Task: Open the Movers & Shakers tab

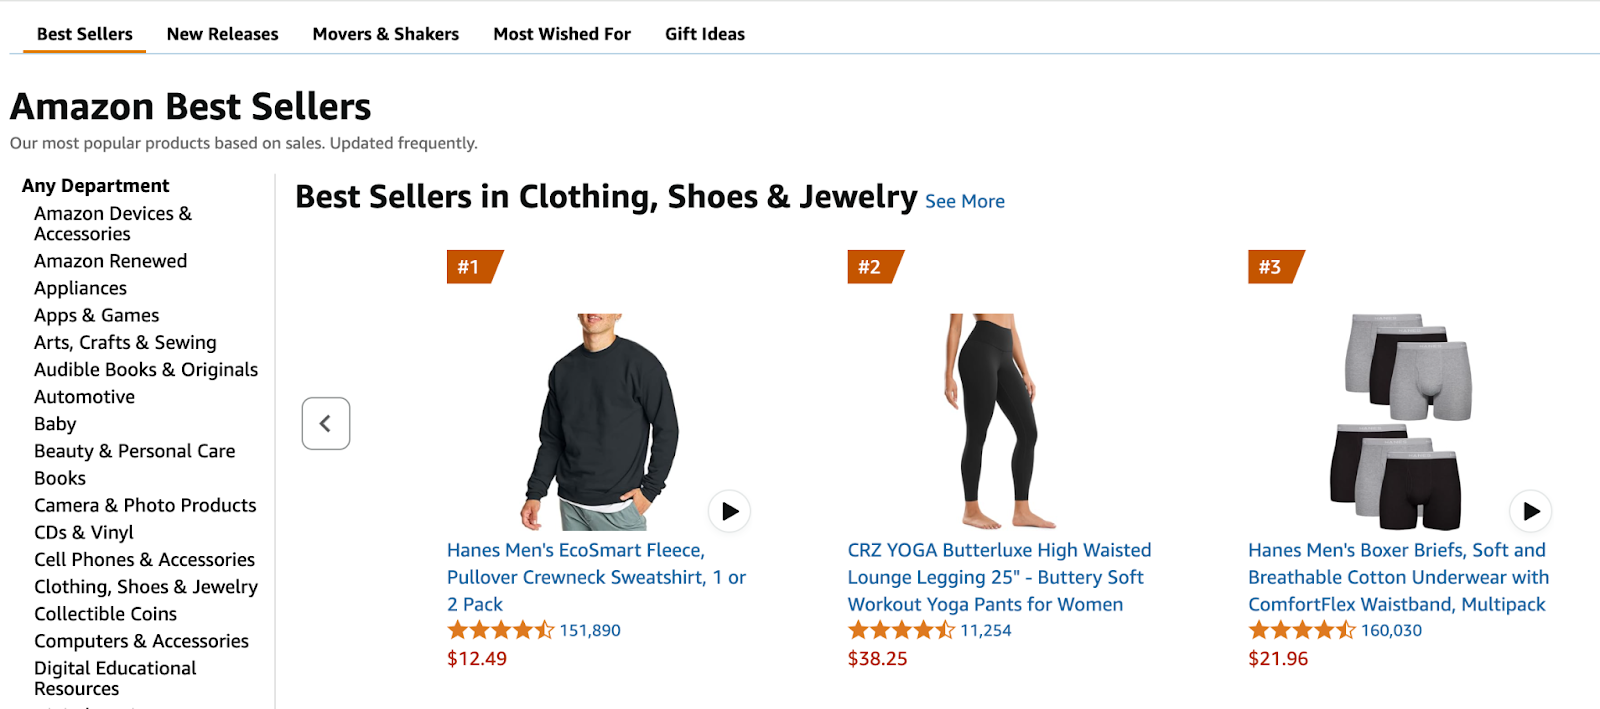Action: [386, 33]
